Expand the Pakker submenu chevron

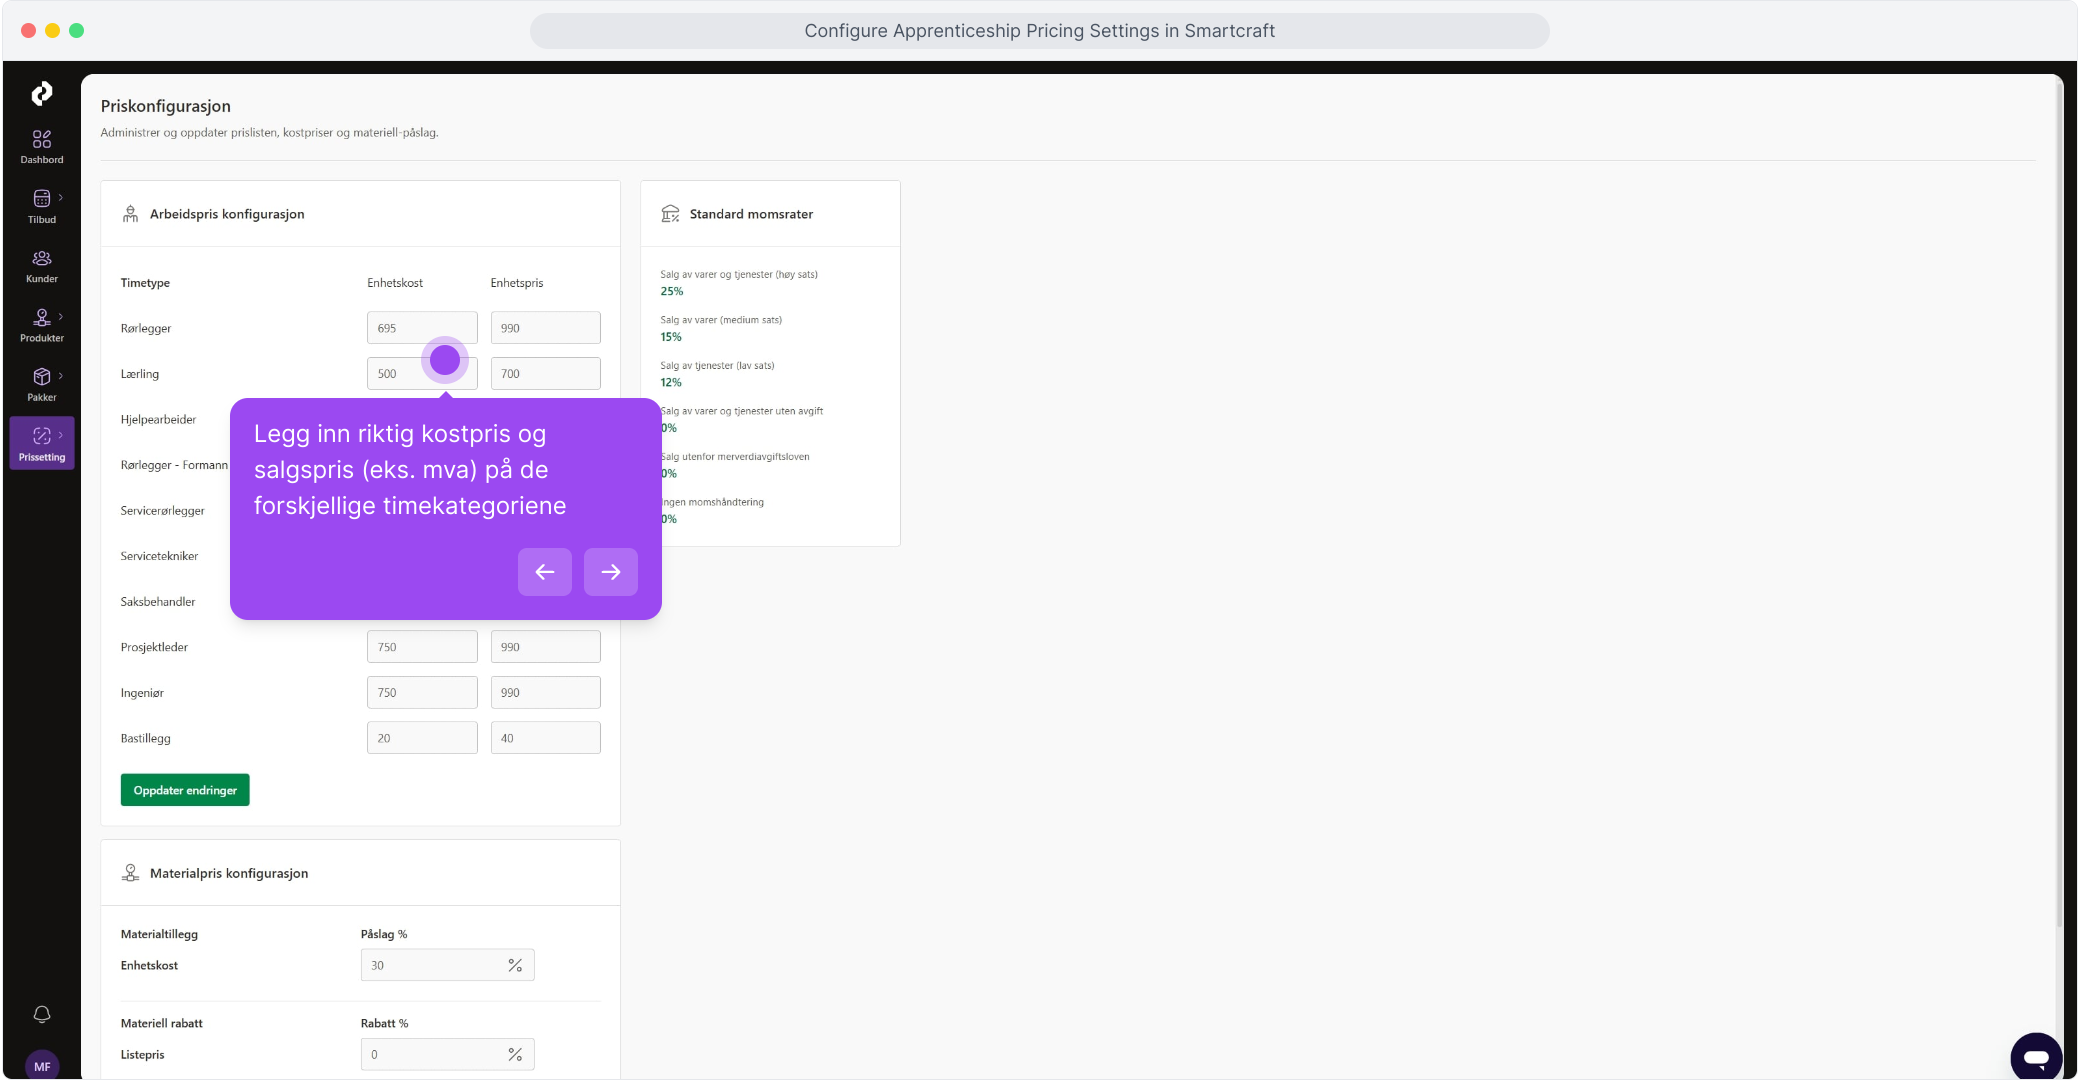(x=61, y=375)
